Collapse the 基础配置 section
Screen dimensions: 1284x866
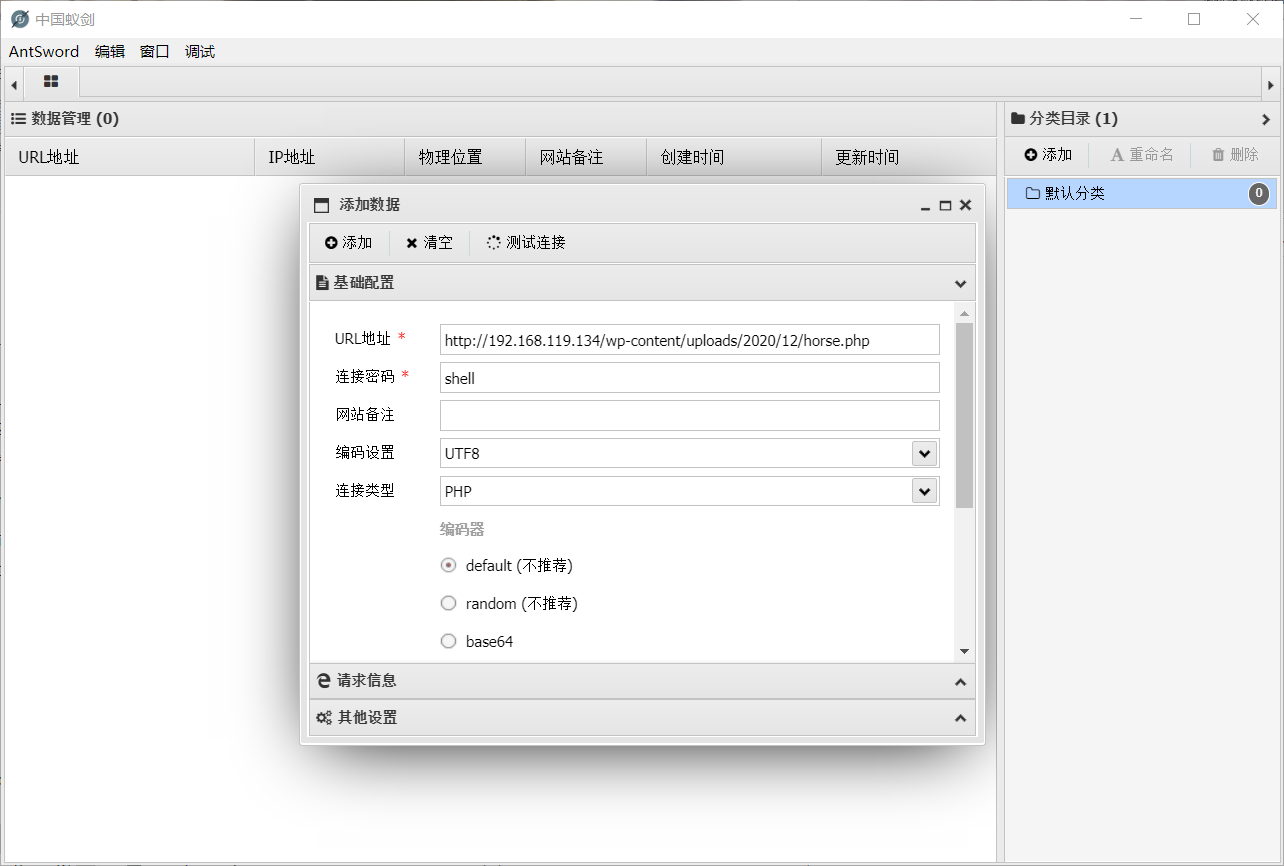pyautogui.click(x=960, y=284)
